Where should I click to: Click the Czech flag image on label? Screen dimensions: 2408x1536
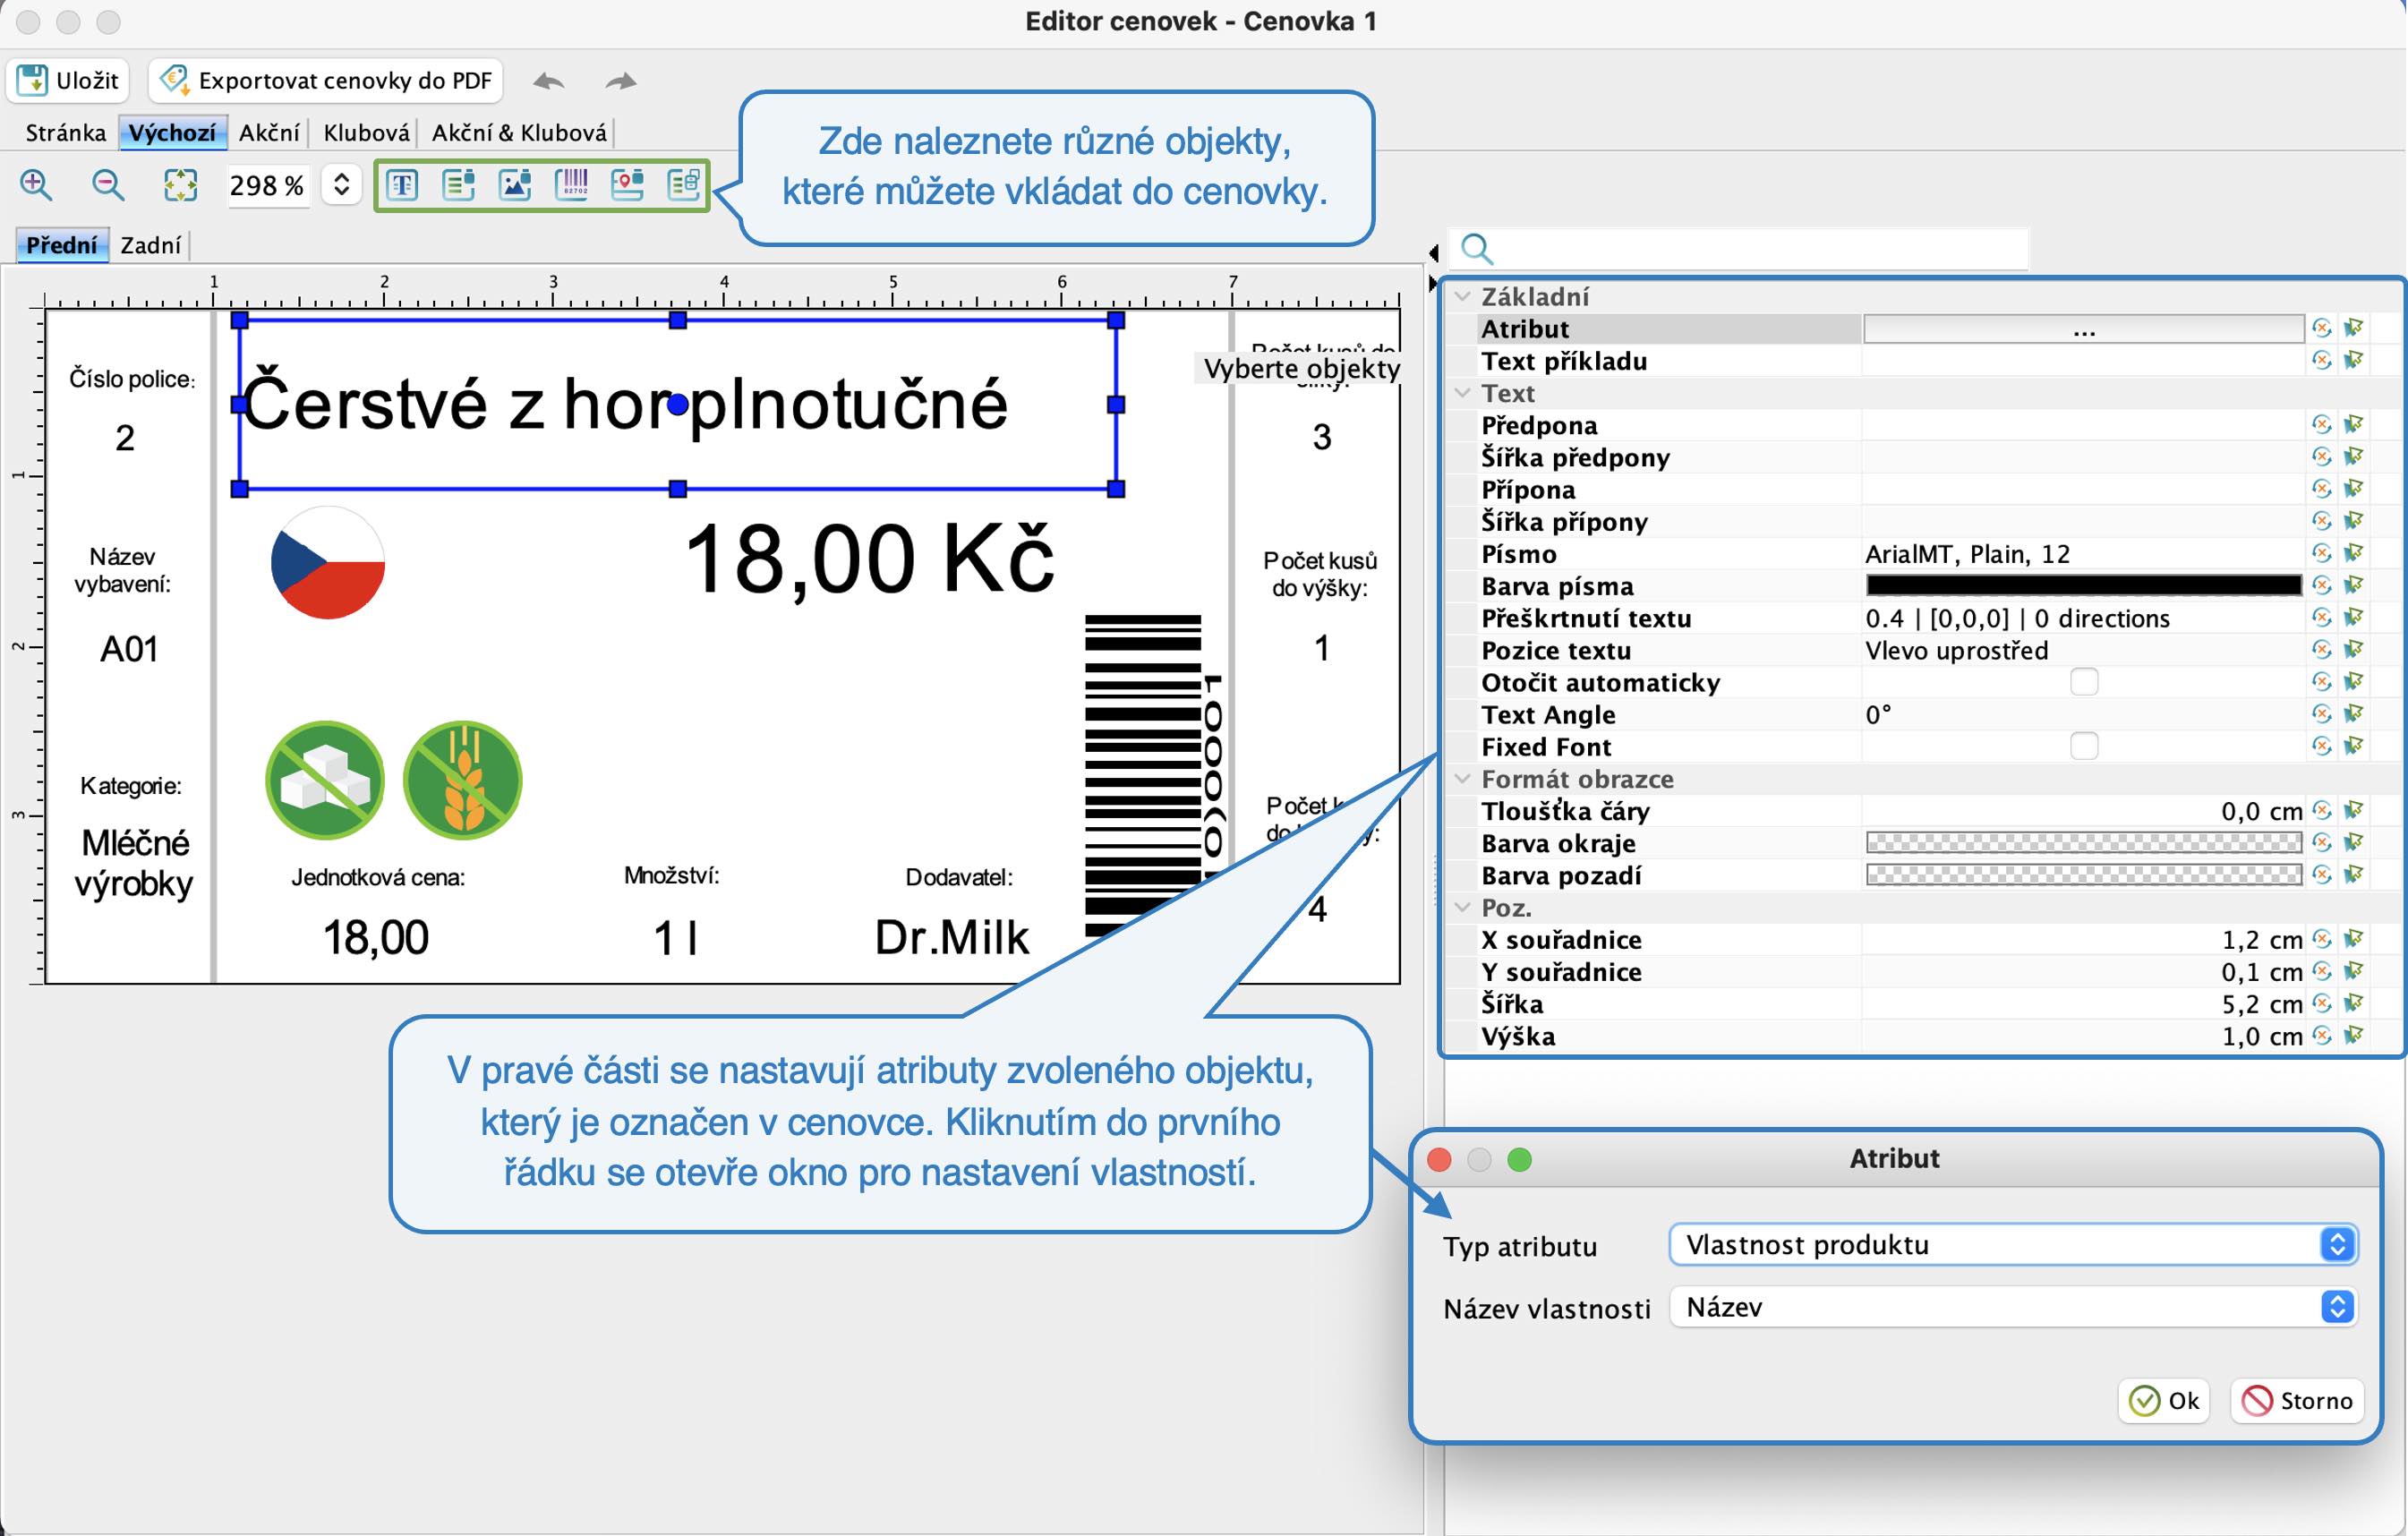(x=328, y=562)
